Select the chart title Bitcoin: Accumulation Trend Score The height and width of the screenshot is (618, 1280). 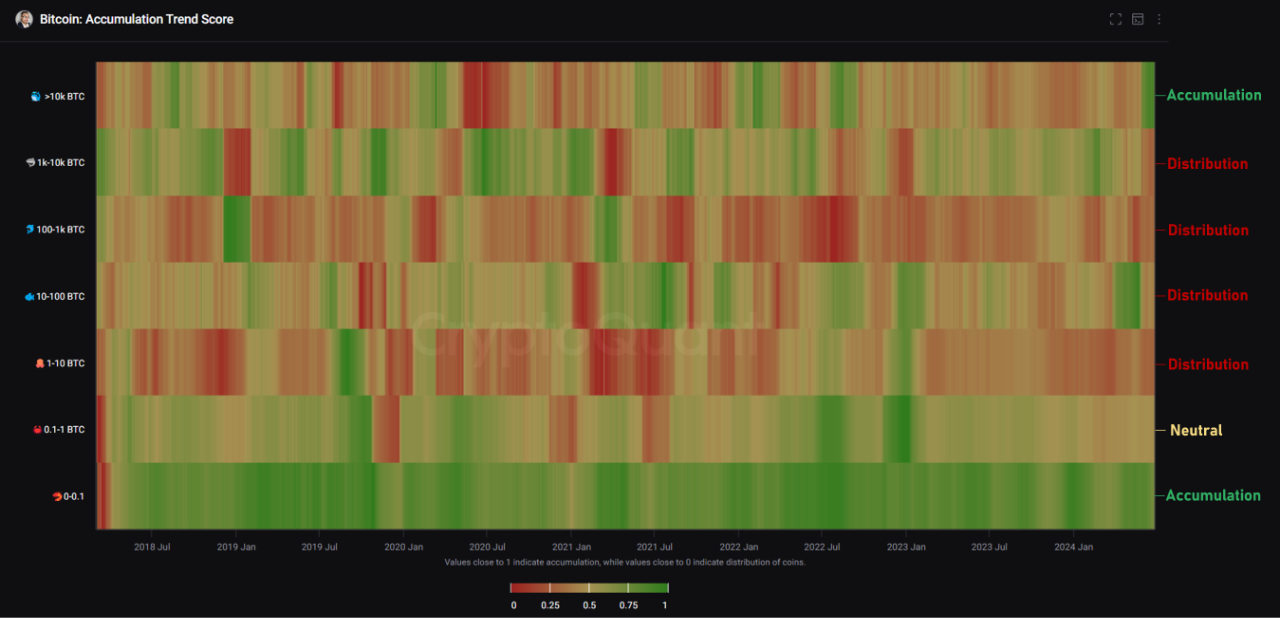134,18
